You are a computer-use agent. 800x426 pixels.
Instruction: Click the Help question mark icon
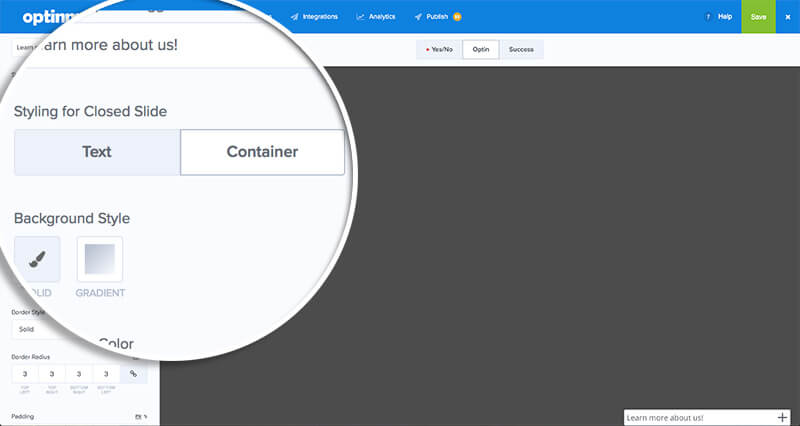[x=708, y=17]
